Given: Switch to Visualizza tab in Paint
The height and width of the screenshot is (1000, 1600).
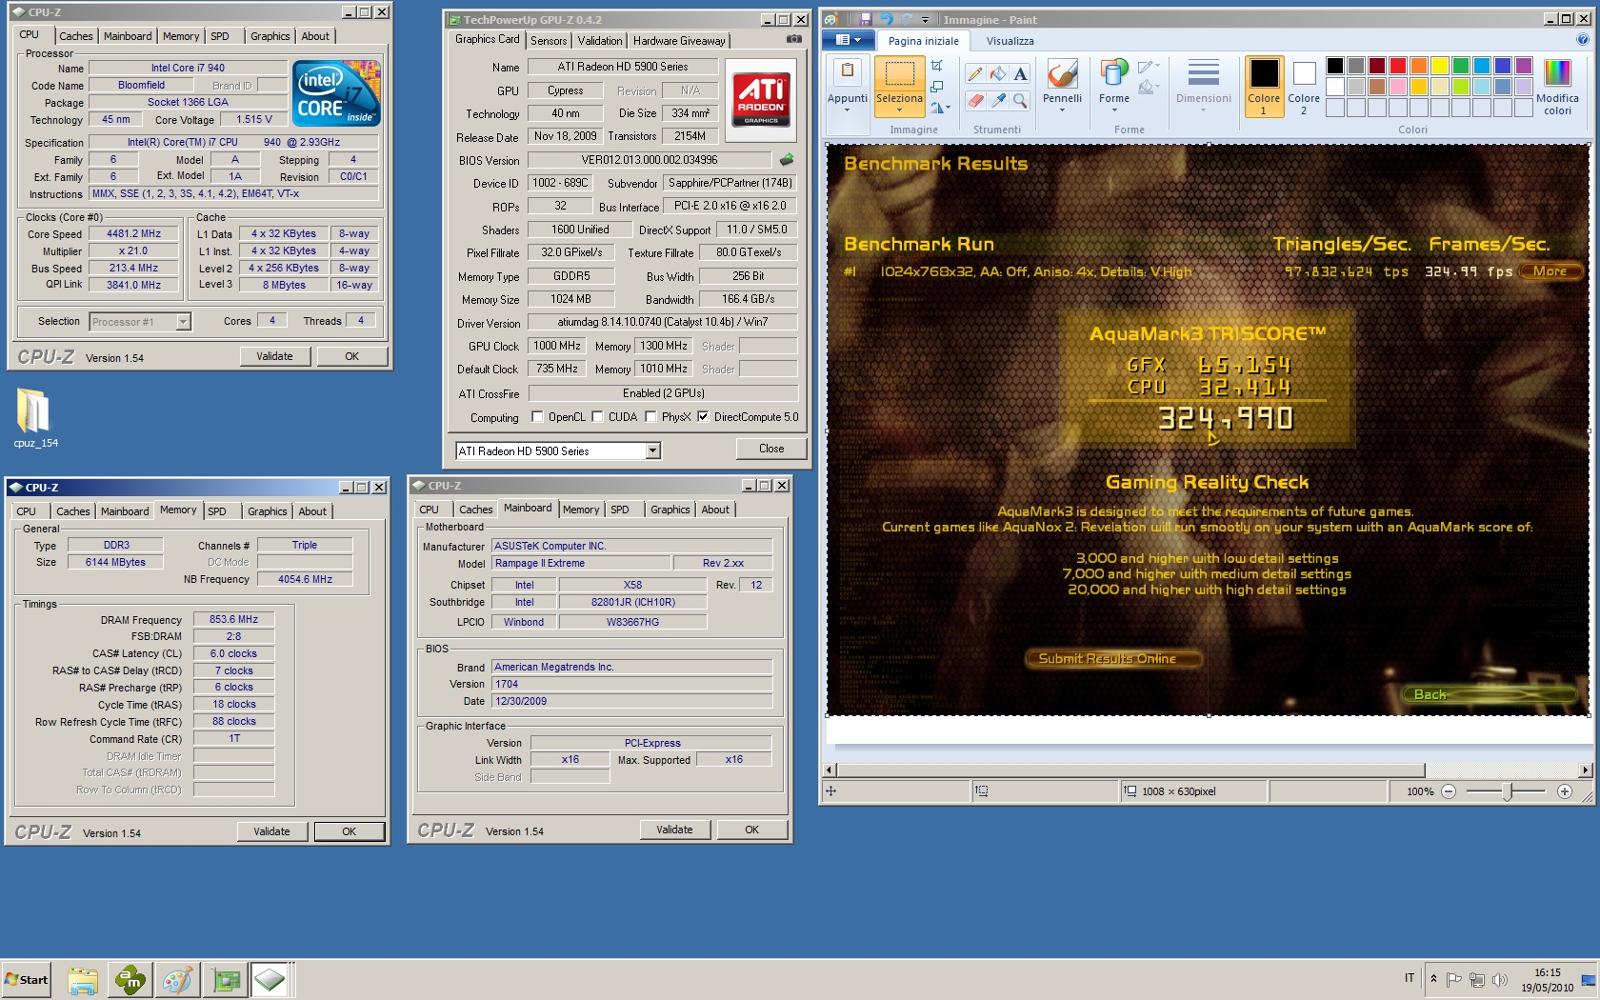Looking at the screenshot, I should 1010,41.
